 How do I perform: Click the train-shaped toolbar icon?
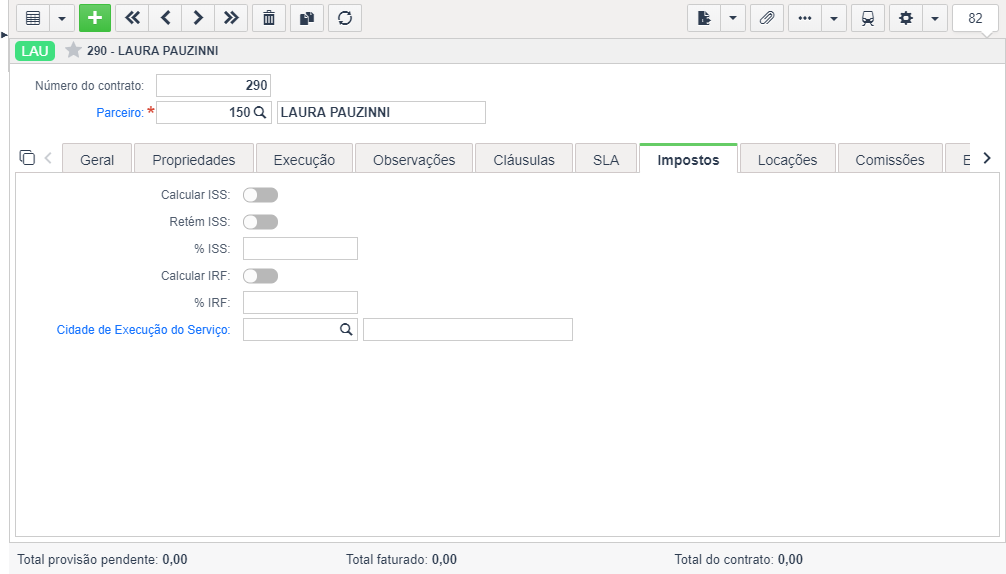pyautogui.click(x=868, y=18)
